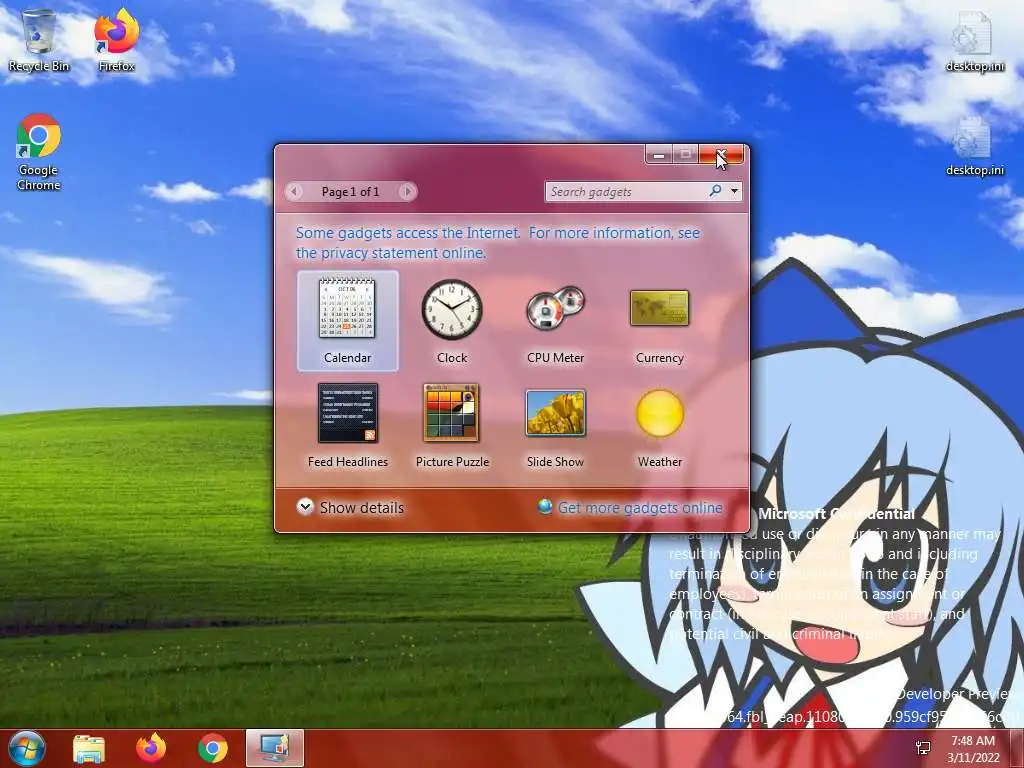Select the Feed Headlines gadget
The image size is (1024, 768).
click(347, 425)
